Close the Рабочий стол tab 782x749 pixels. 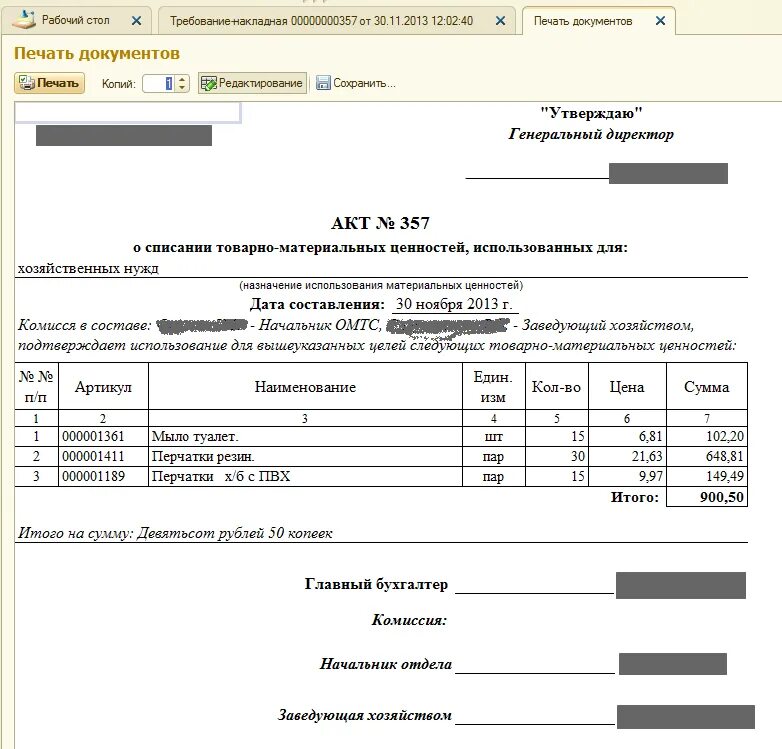coord(136,20)
